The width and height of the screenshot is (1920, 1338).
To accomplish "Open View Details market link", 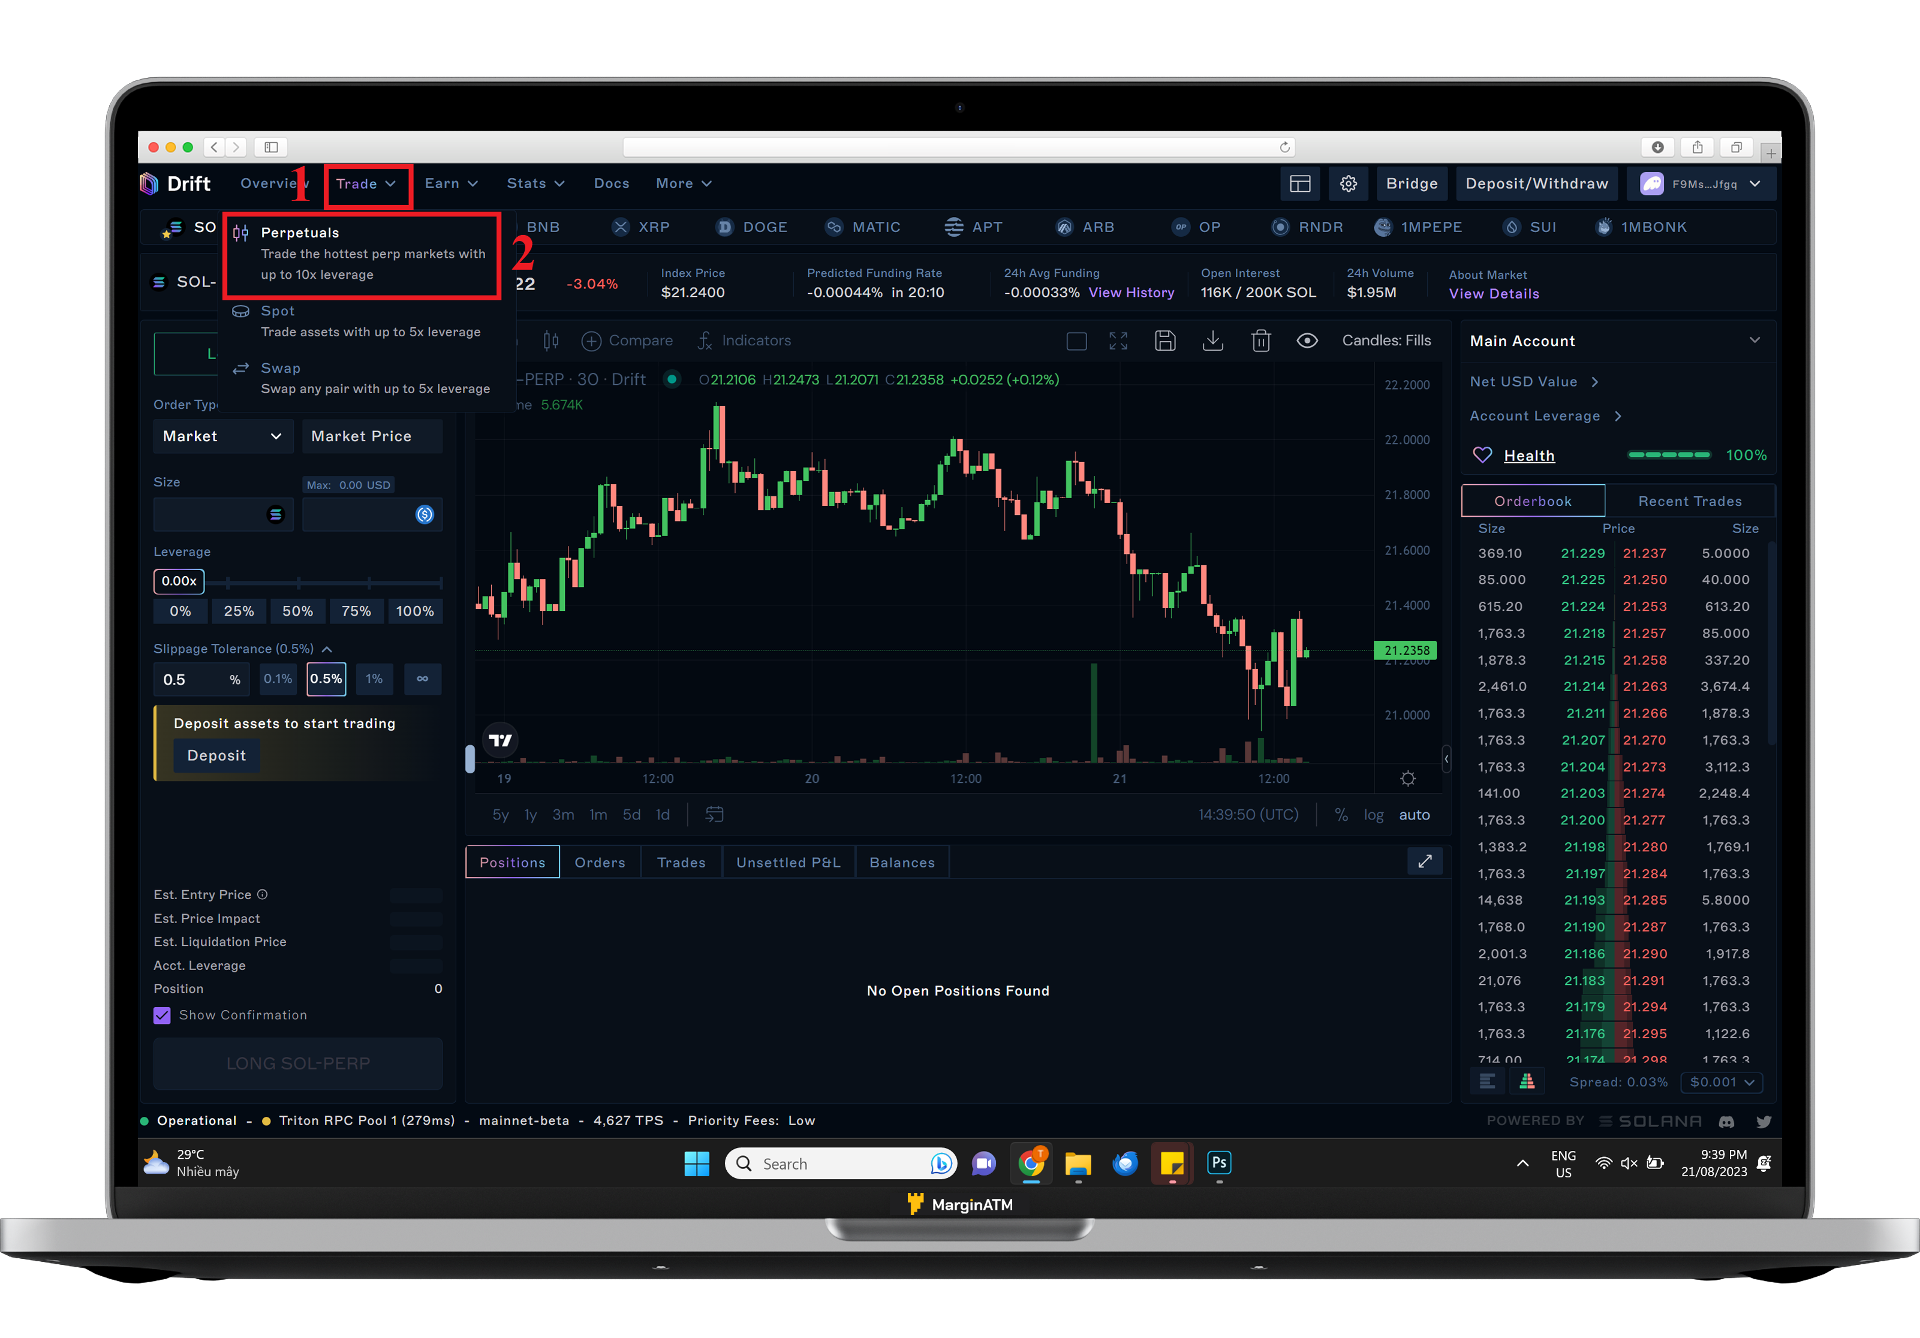I will [x=1494, y=294].
